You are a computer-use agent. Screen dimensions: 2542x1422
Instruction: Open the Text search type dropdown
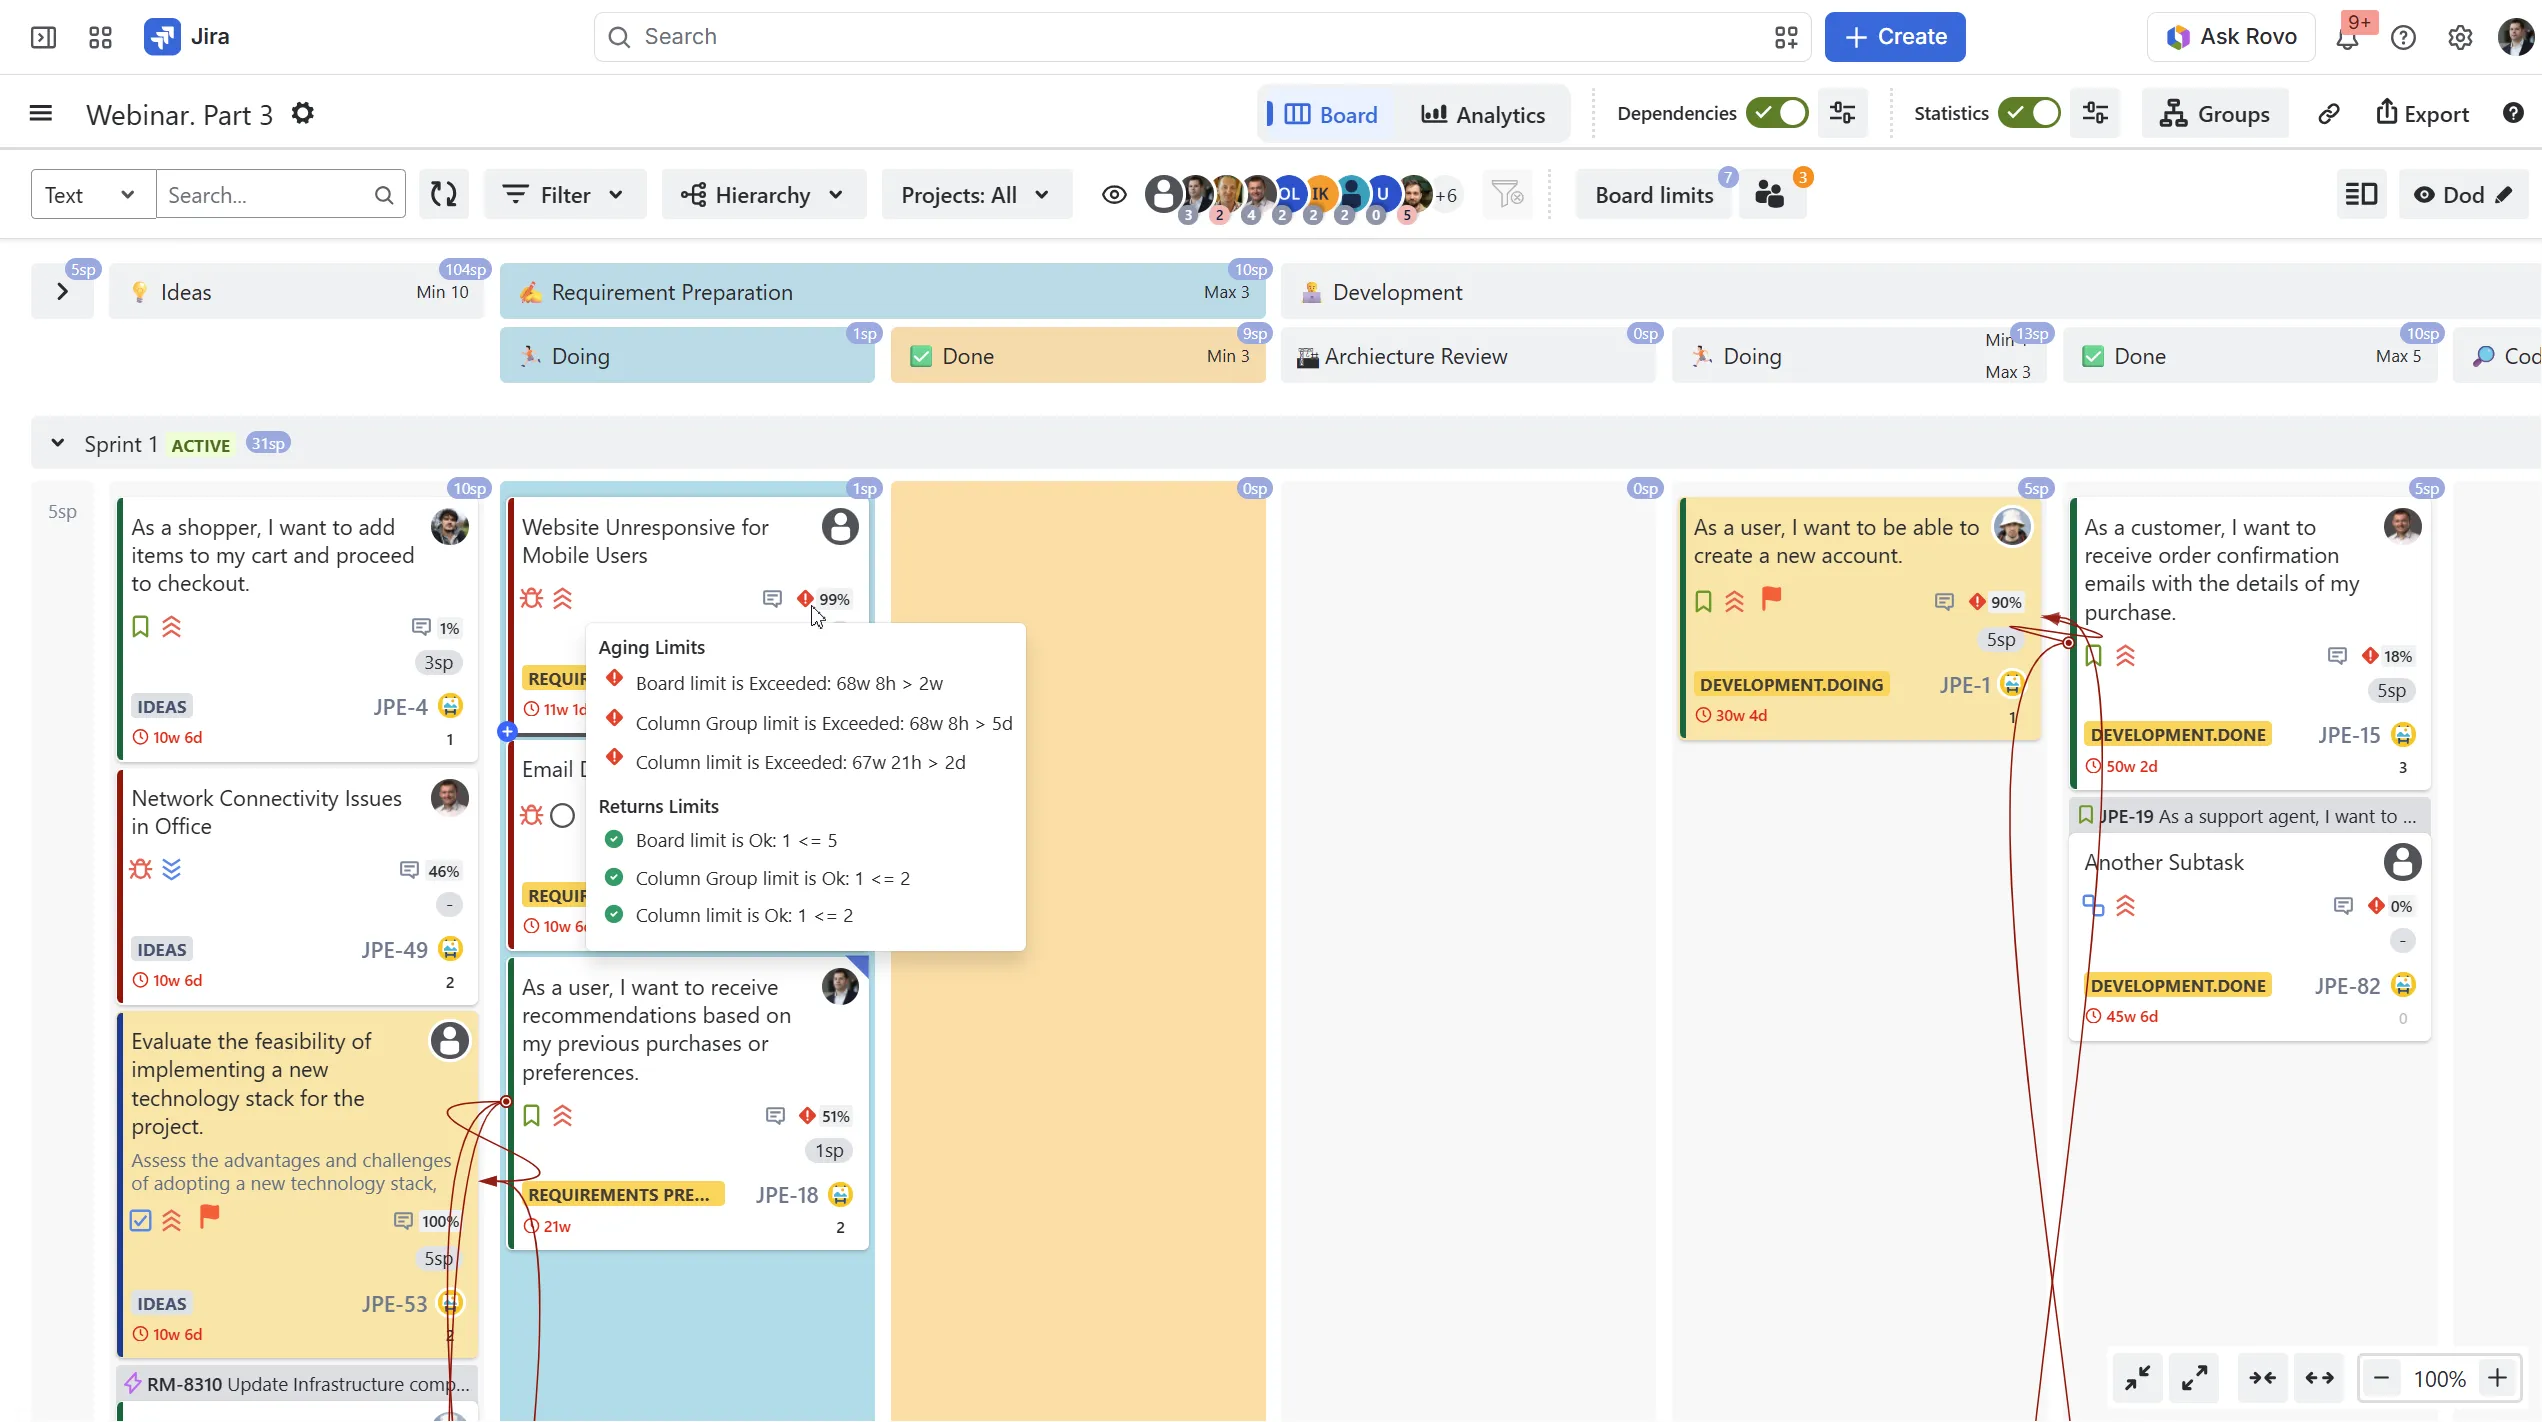[x=93, y=194]
